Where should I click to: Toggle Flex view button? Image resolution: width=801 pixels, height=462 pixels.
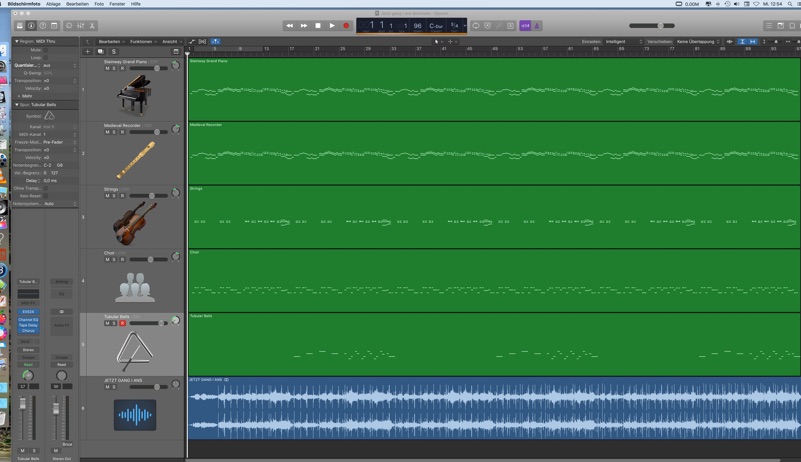pyautogui.click(x=202, y=41)
